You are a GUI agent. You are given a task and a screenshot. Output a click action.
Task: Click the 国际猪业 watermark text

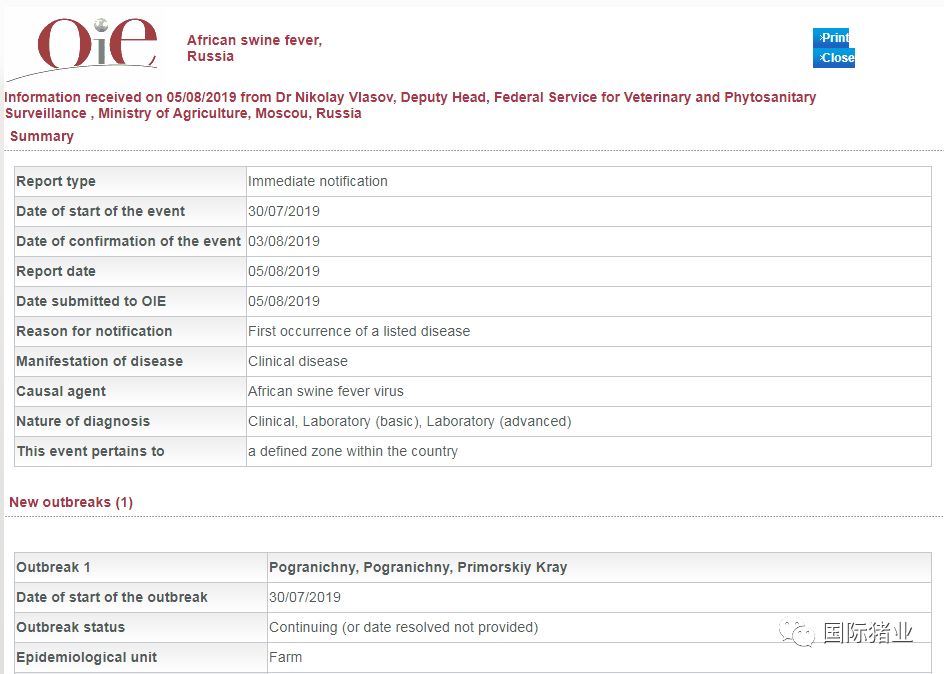868,632
